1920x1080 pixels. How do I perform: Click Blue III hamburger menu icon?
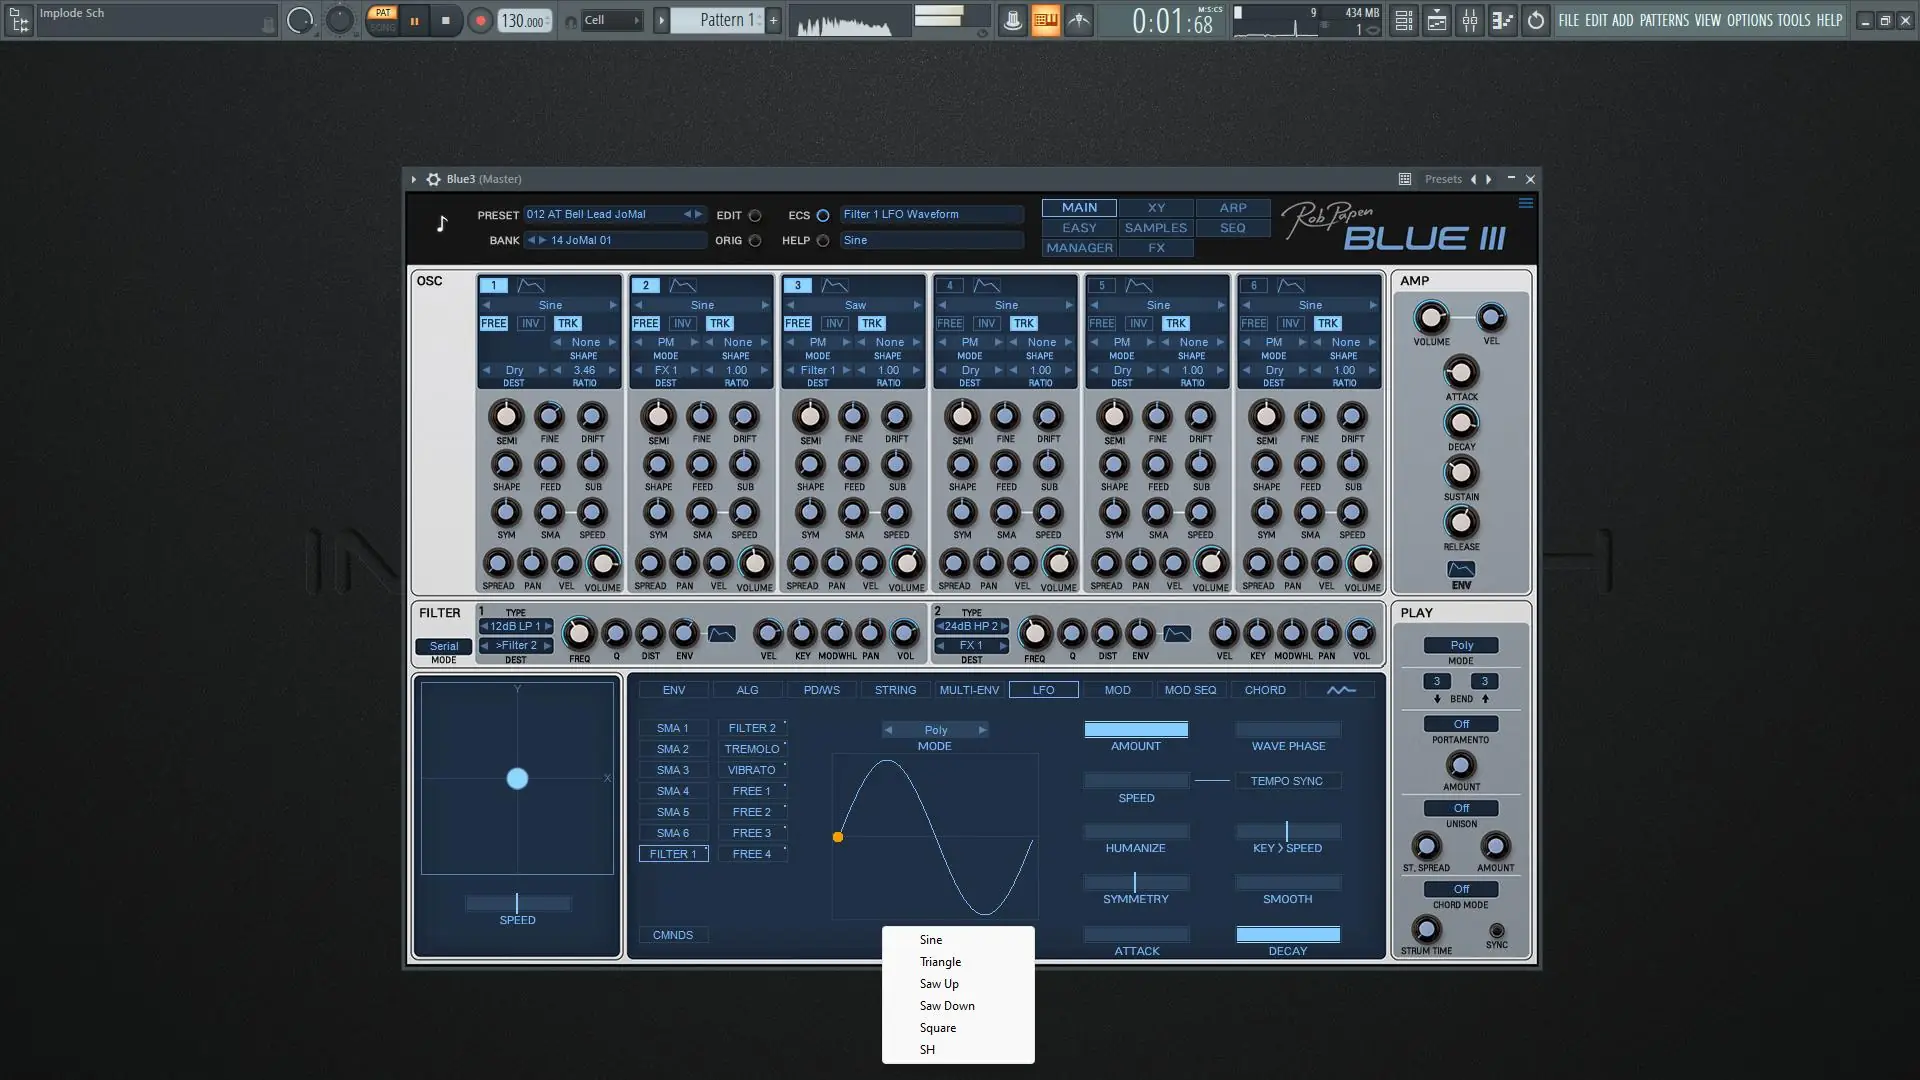1525,204
